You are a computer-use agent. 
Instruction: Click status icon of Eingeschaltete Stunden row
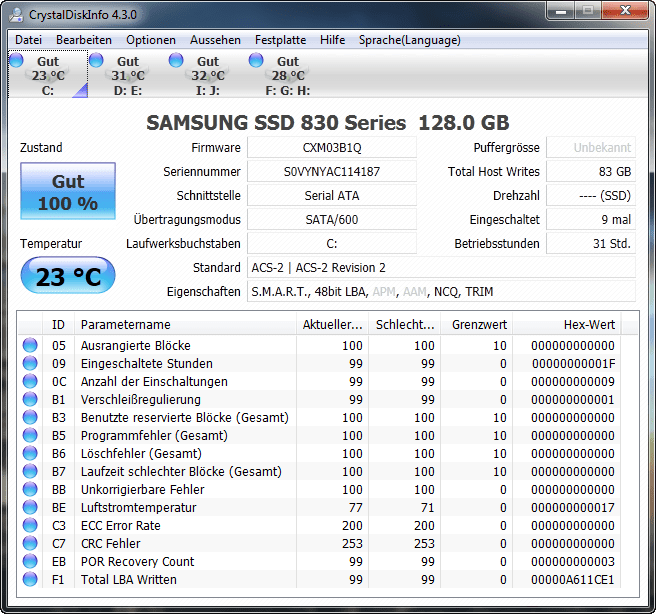click(x=30, y=363)
